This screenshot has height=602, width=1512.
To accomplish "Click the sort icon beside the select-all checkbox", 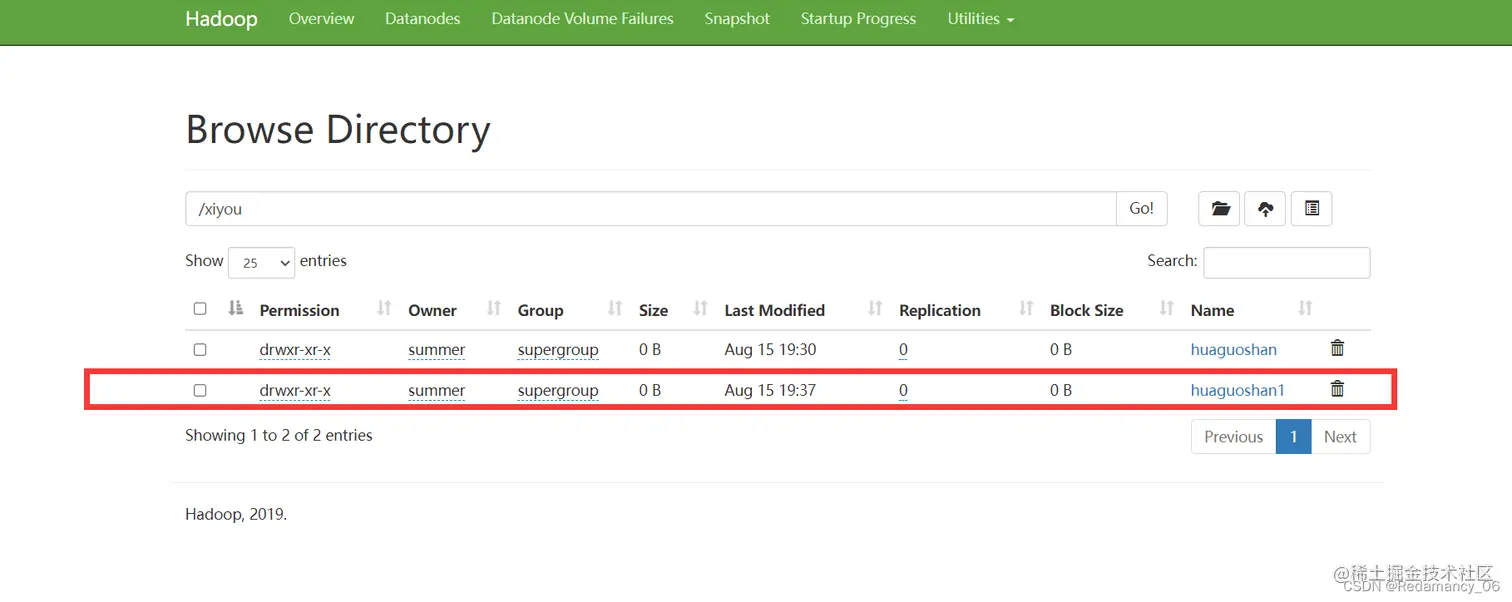I will [236, 308].
